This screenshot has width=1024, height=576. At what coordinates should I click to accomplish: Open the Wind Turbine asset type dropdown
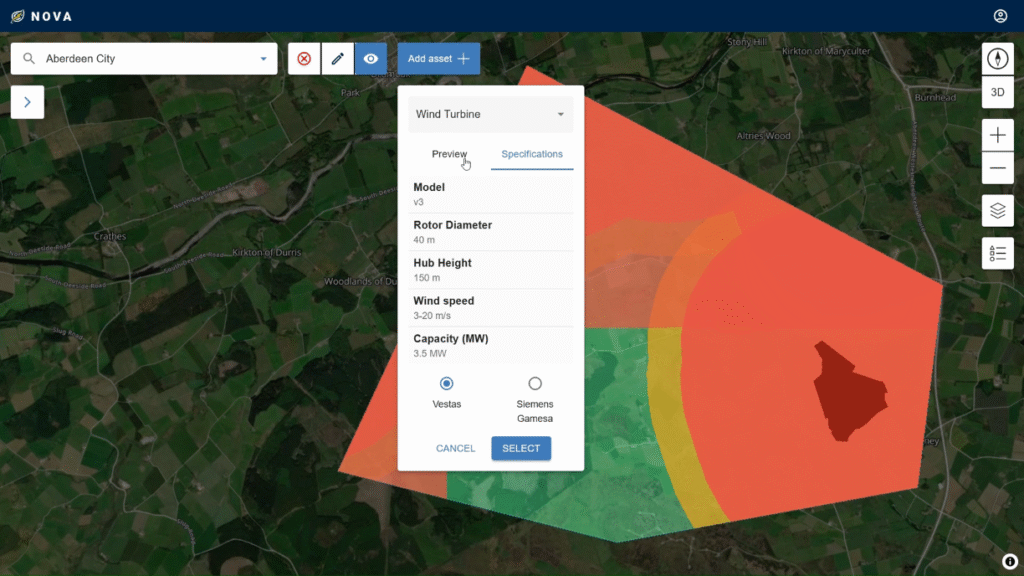490,115
